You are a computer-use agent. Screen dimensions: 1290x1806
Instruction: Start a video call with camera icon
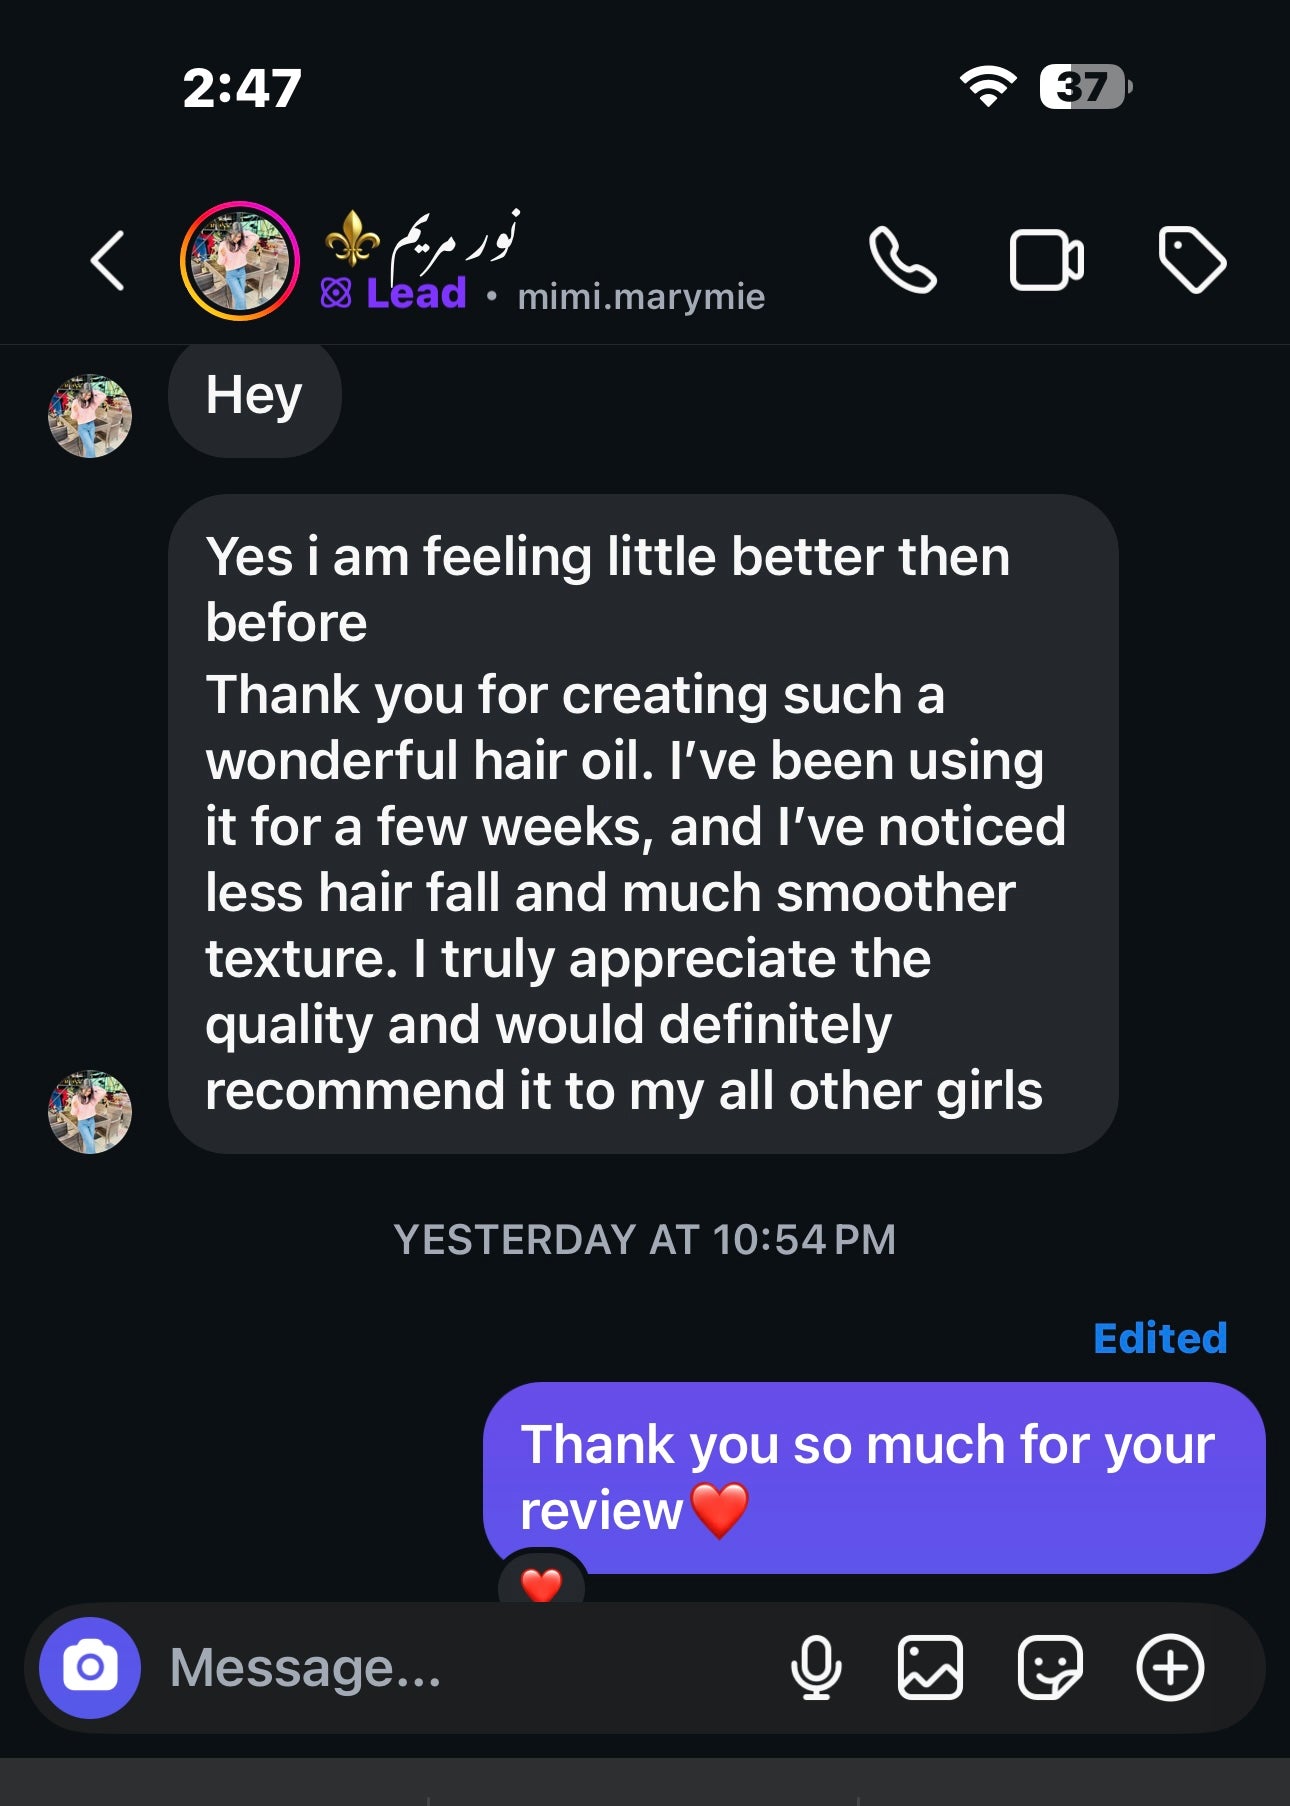[x=1046, y=261]
